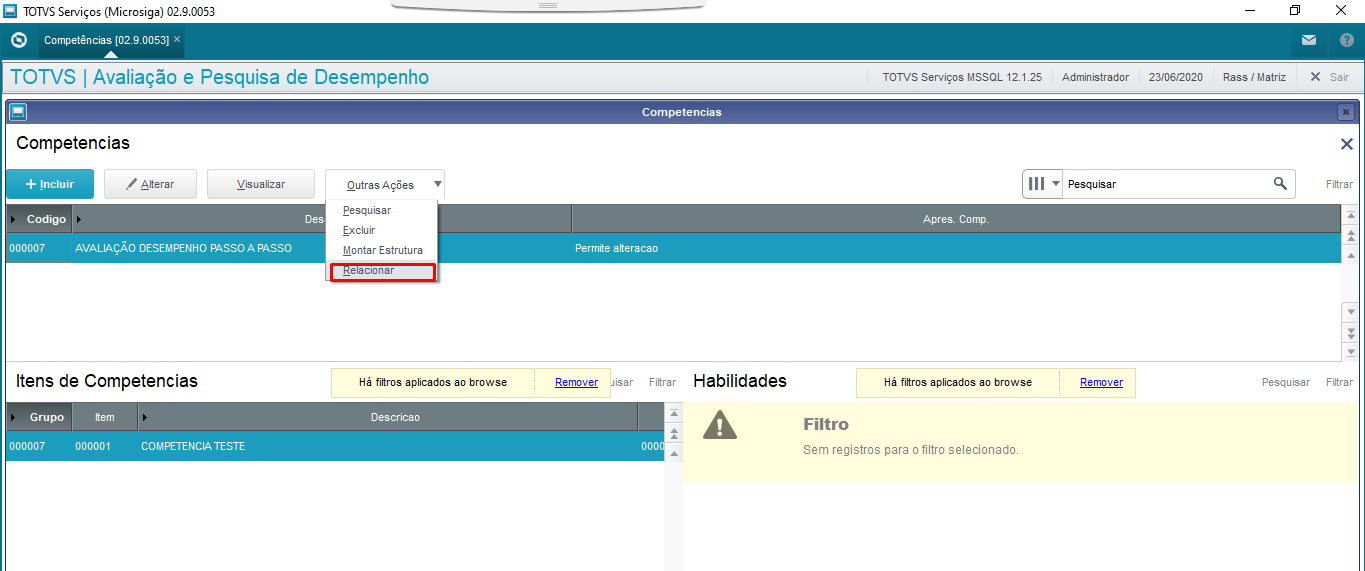Choose Excluir from Outras Ações menu

coord(359,231)
